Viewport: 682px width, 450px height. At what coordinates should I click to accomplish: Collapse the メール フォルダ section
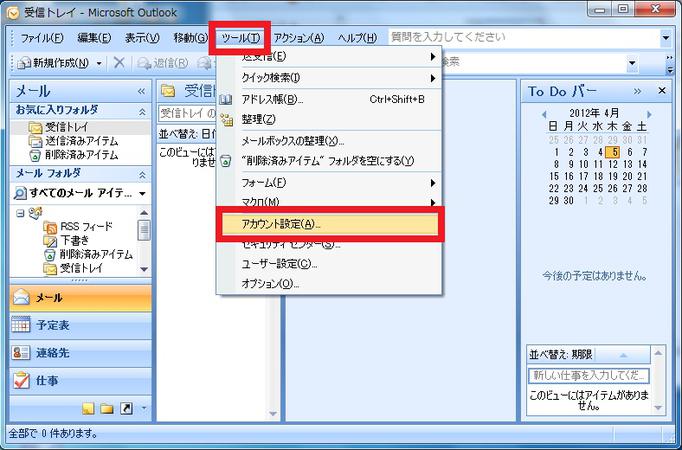click(x=142, y=175)
